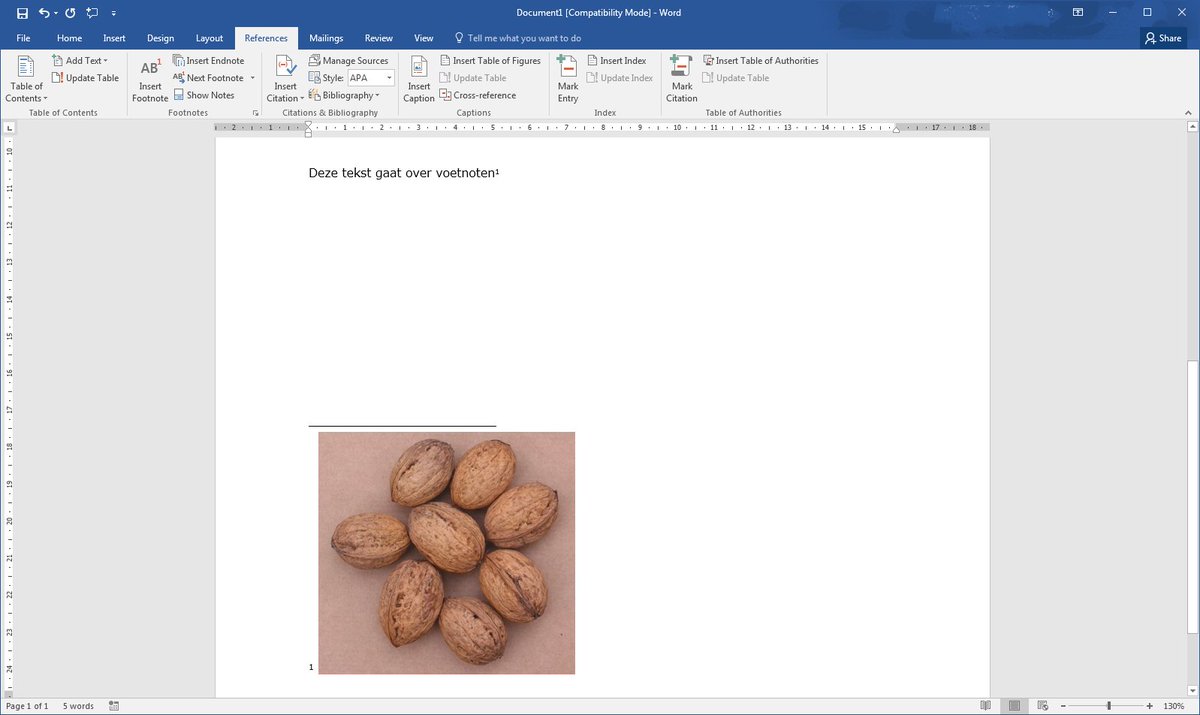This screenshot has width=1200, height=715.
Task: Customize the Quick Access Toolbar
Action: pyautogui.click(x=113, y=13)
